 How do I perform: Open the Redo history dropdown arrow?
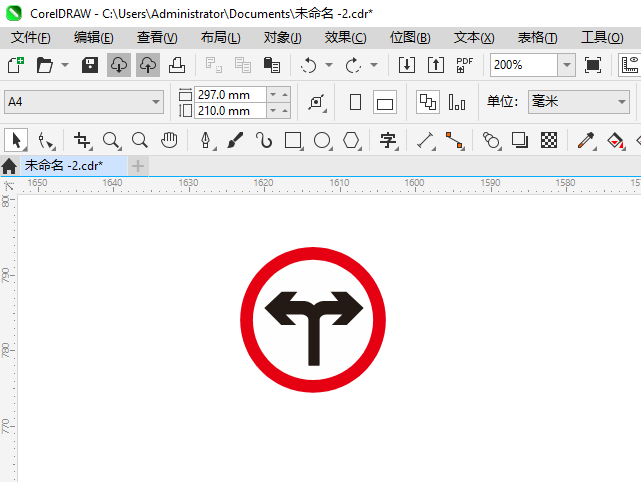[374, 65]
